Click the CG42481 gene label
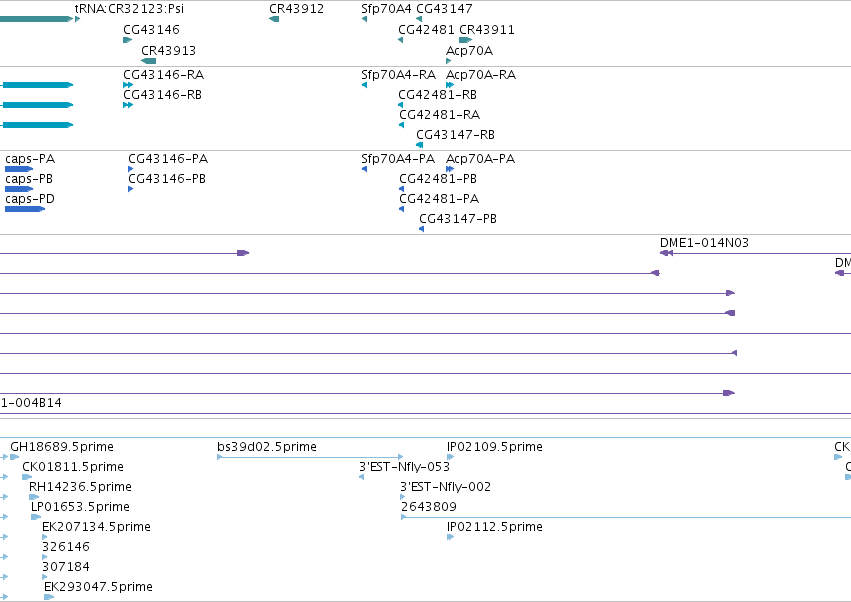Image resolution: width=851 pixels, height=602 pixels. coord(426,29)
